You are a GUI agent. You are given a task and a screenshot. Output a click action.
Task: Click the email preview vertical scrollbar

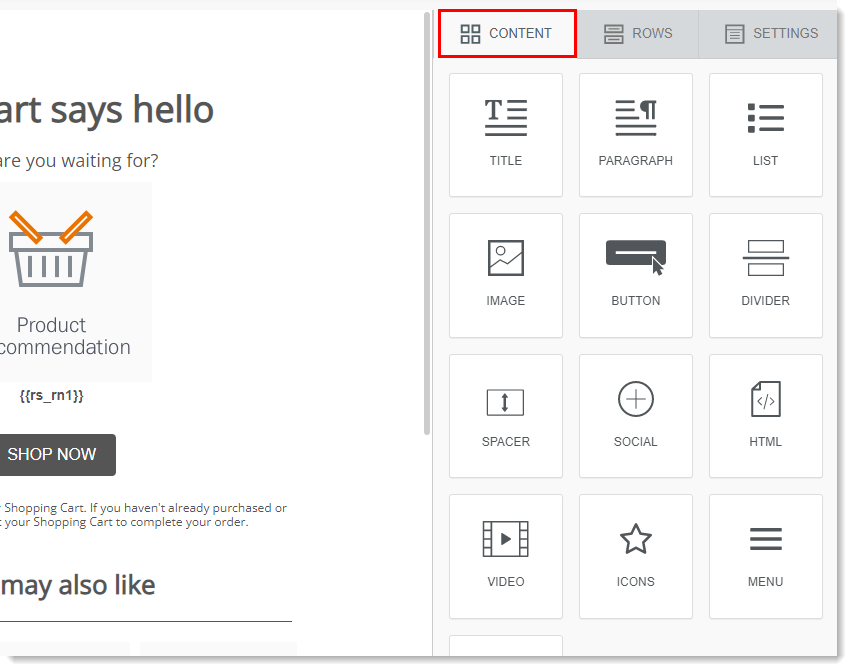(427, 223)
